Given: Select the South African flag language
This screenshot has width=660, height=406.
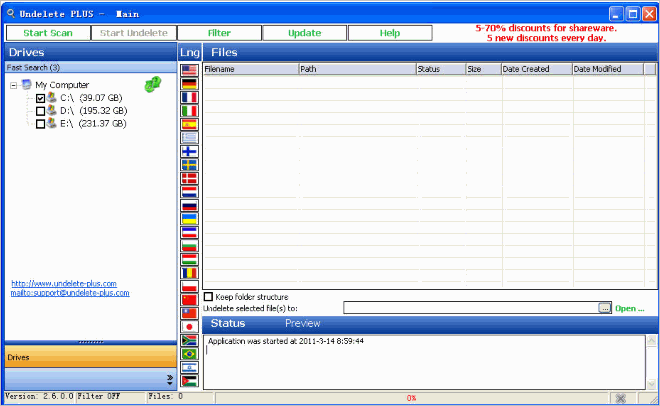Looking at the screenshot, I should tap(189, 340).
